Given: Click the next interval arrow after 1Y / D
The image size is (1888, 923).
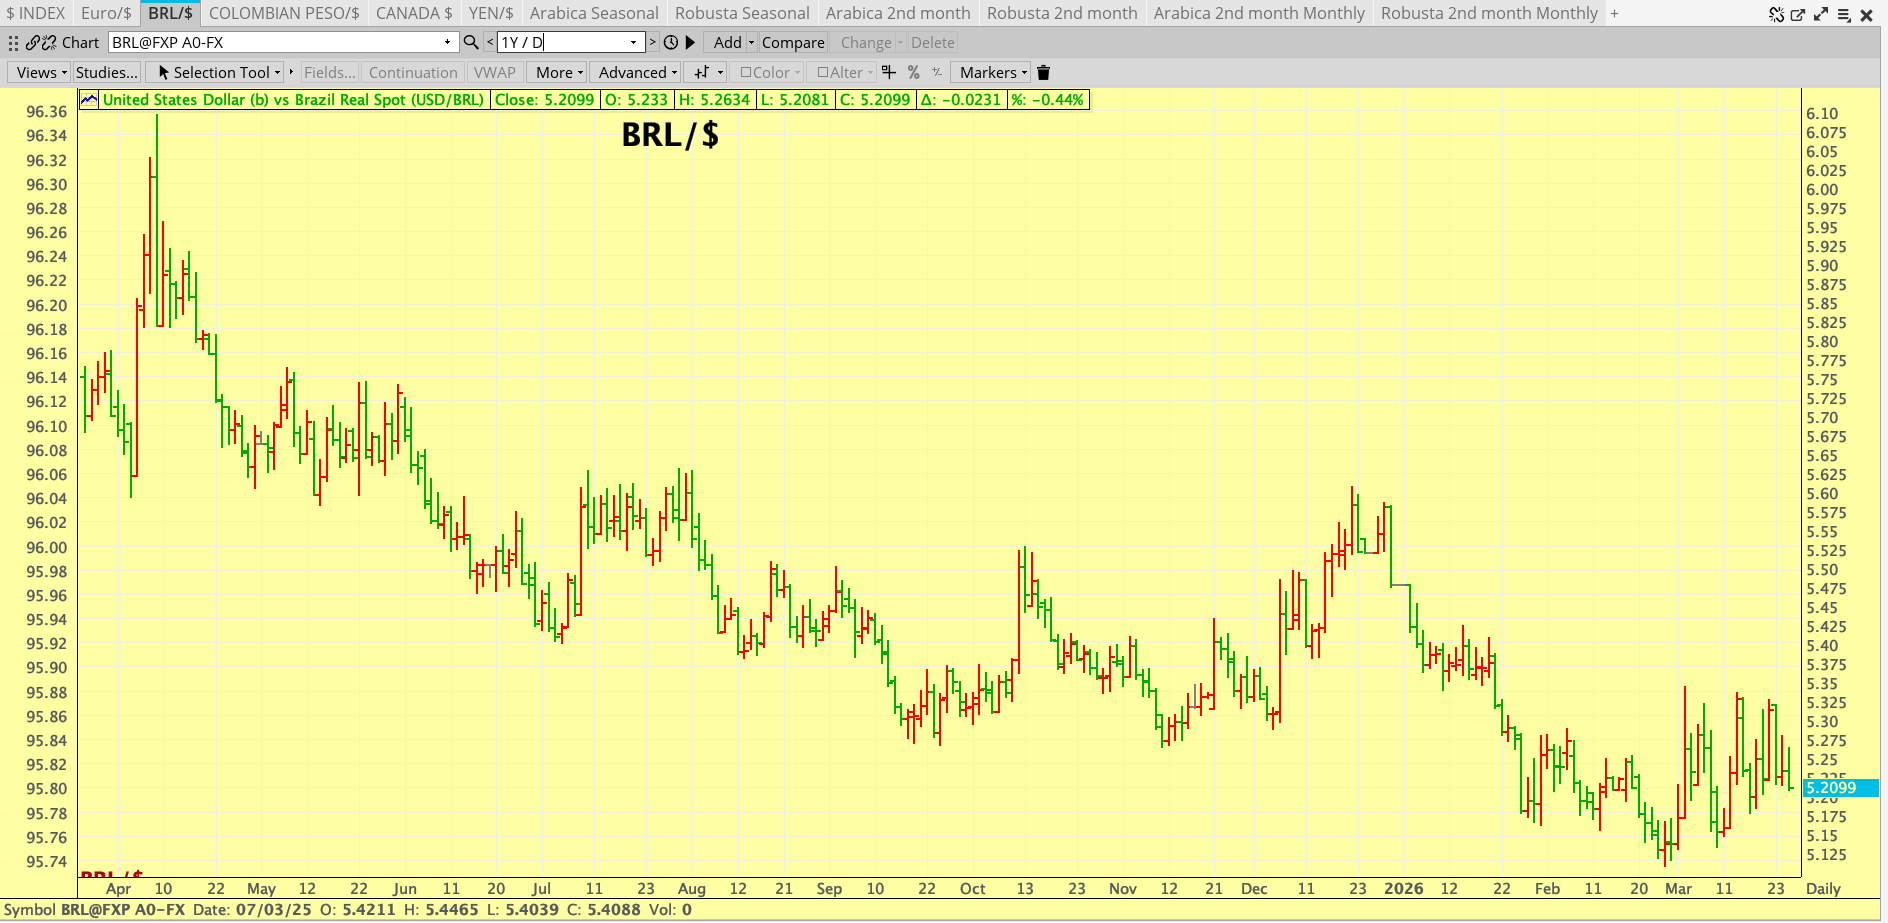Looking at the screenshot, I should [x=652, y=42].
